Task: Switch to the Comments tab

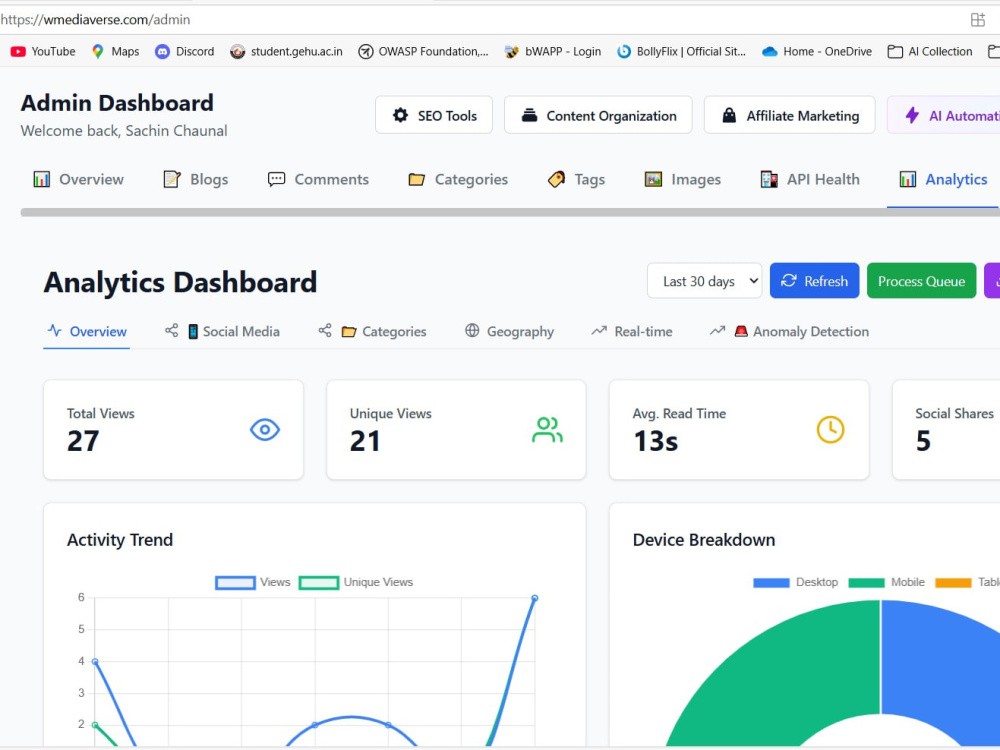Action: [x=318, y=180]
